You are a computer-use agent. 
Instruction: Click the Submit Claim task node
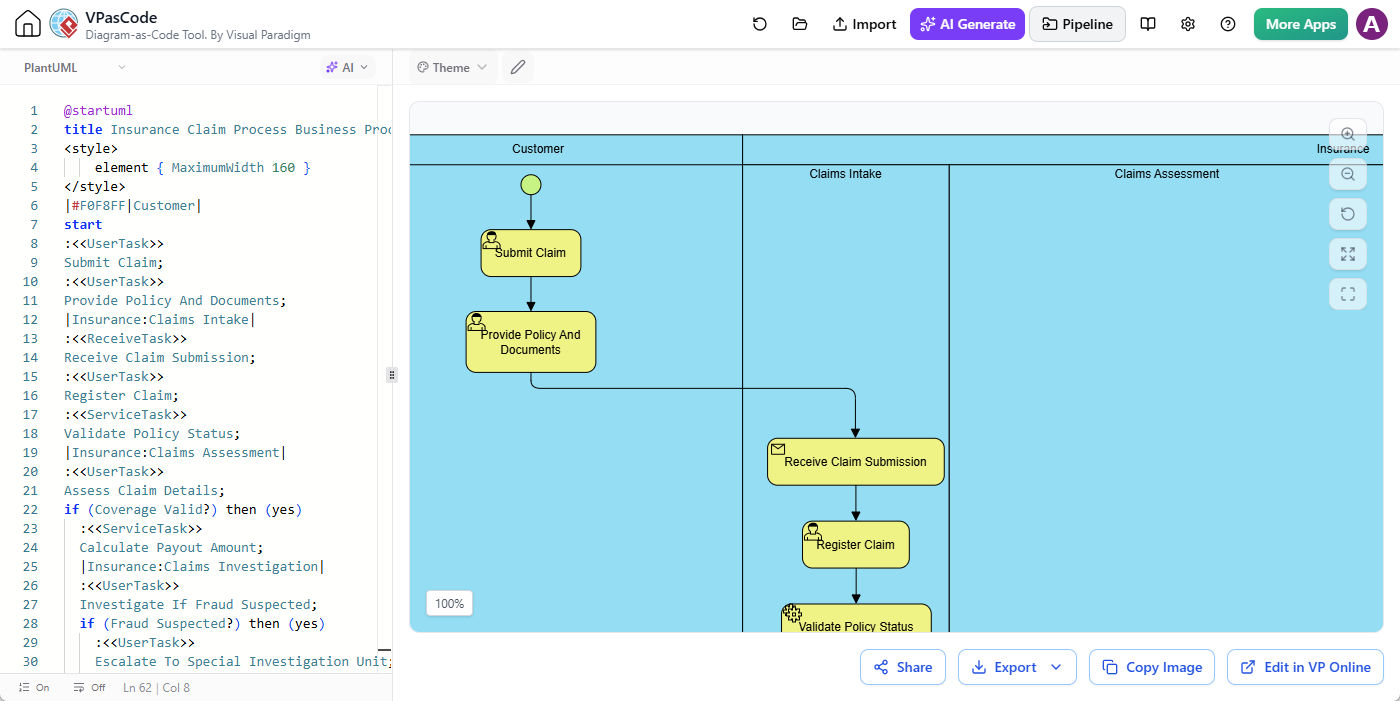(x=531, y=253)
